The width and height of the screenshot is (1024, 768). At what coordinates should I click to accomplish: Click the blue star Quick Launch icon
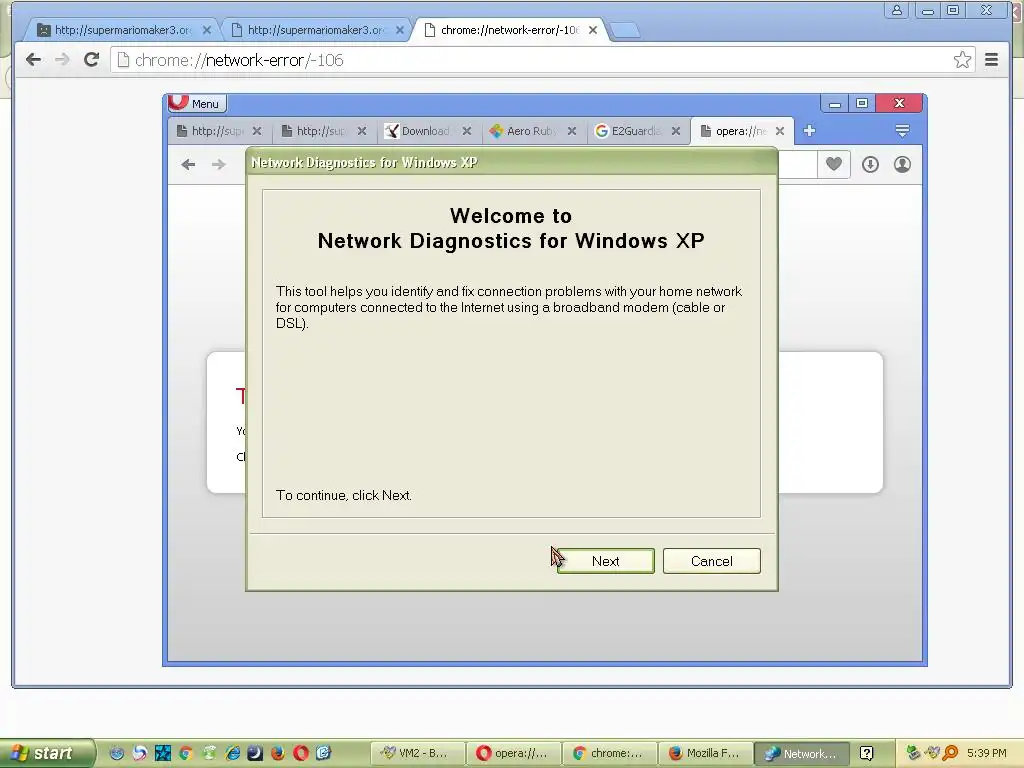[x=163, y=753]
